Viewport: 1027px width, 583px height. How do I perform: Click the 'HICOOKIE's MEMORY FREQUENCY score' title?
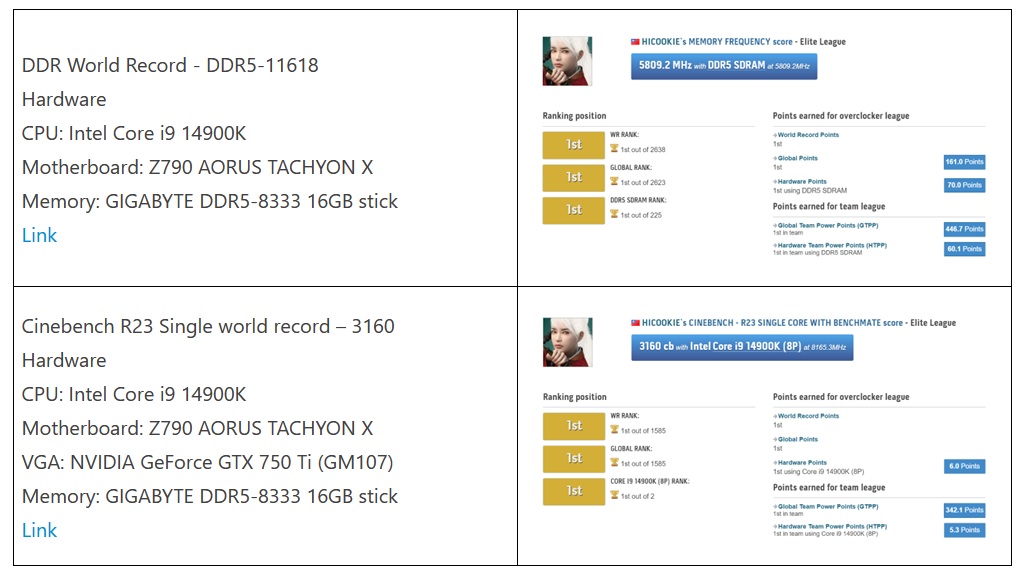coord(717,42)
